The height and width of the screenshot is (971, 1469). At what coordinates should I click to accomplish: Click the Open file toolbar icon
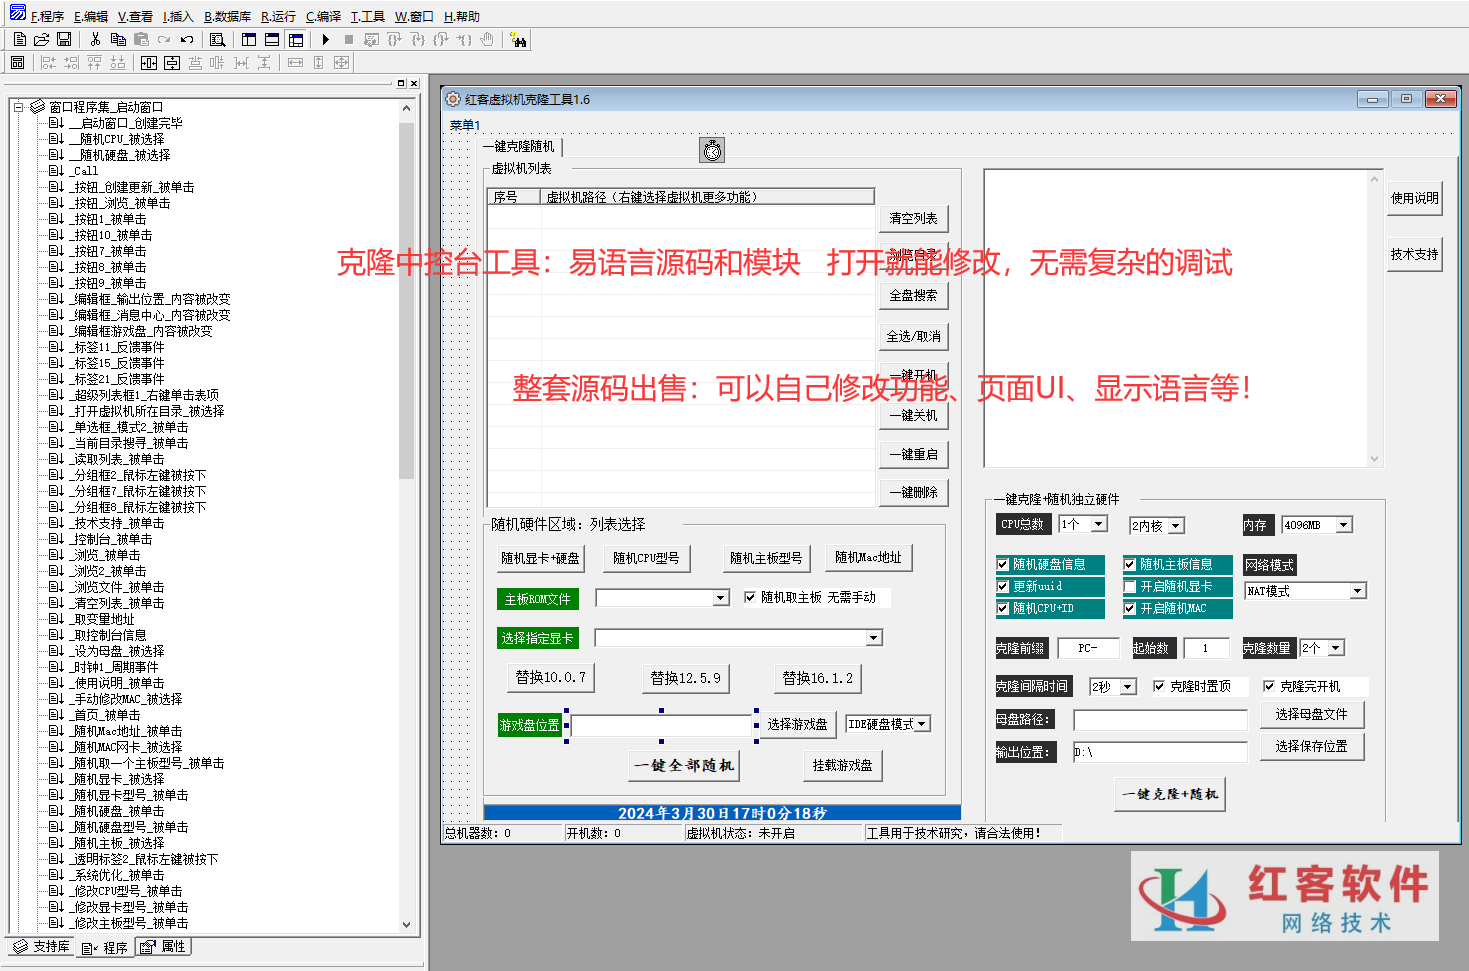[42, 40]
